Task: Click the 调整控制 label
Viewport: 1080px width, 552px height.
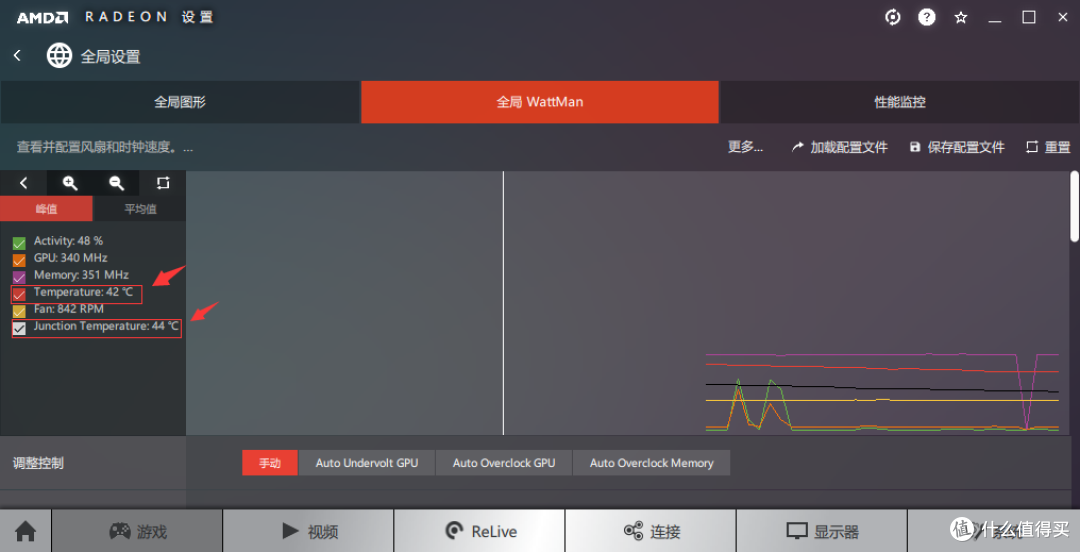Action: pos(39,463)
